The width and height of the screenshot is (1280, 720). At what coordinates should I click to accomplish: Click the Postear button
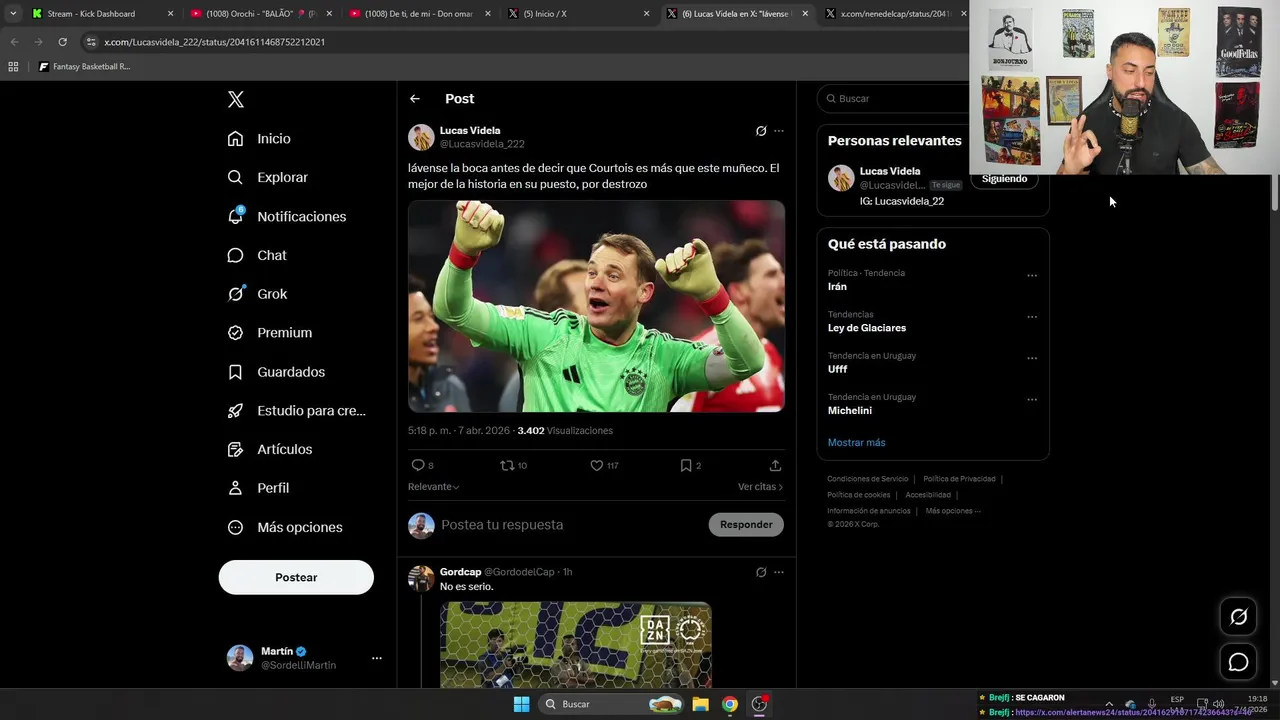pos(296,577)
